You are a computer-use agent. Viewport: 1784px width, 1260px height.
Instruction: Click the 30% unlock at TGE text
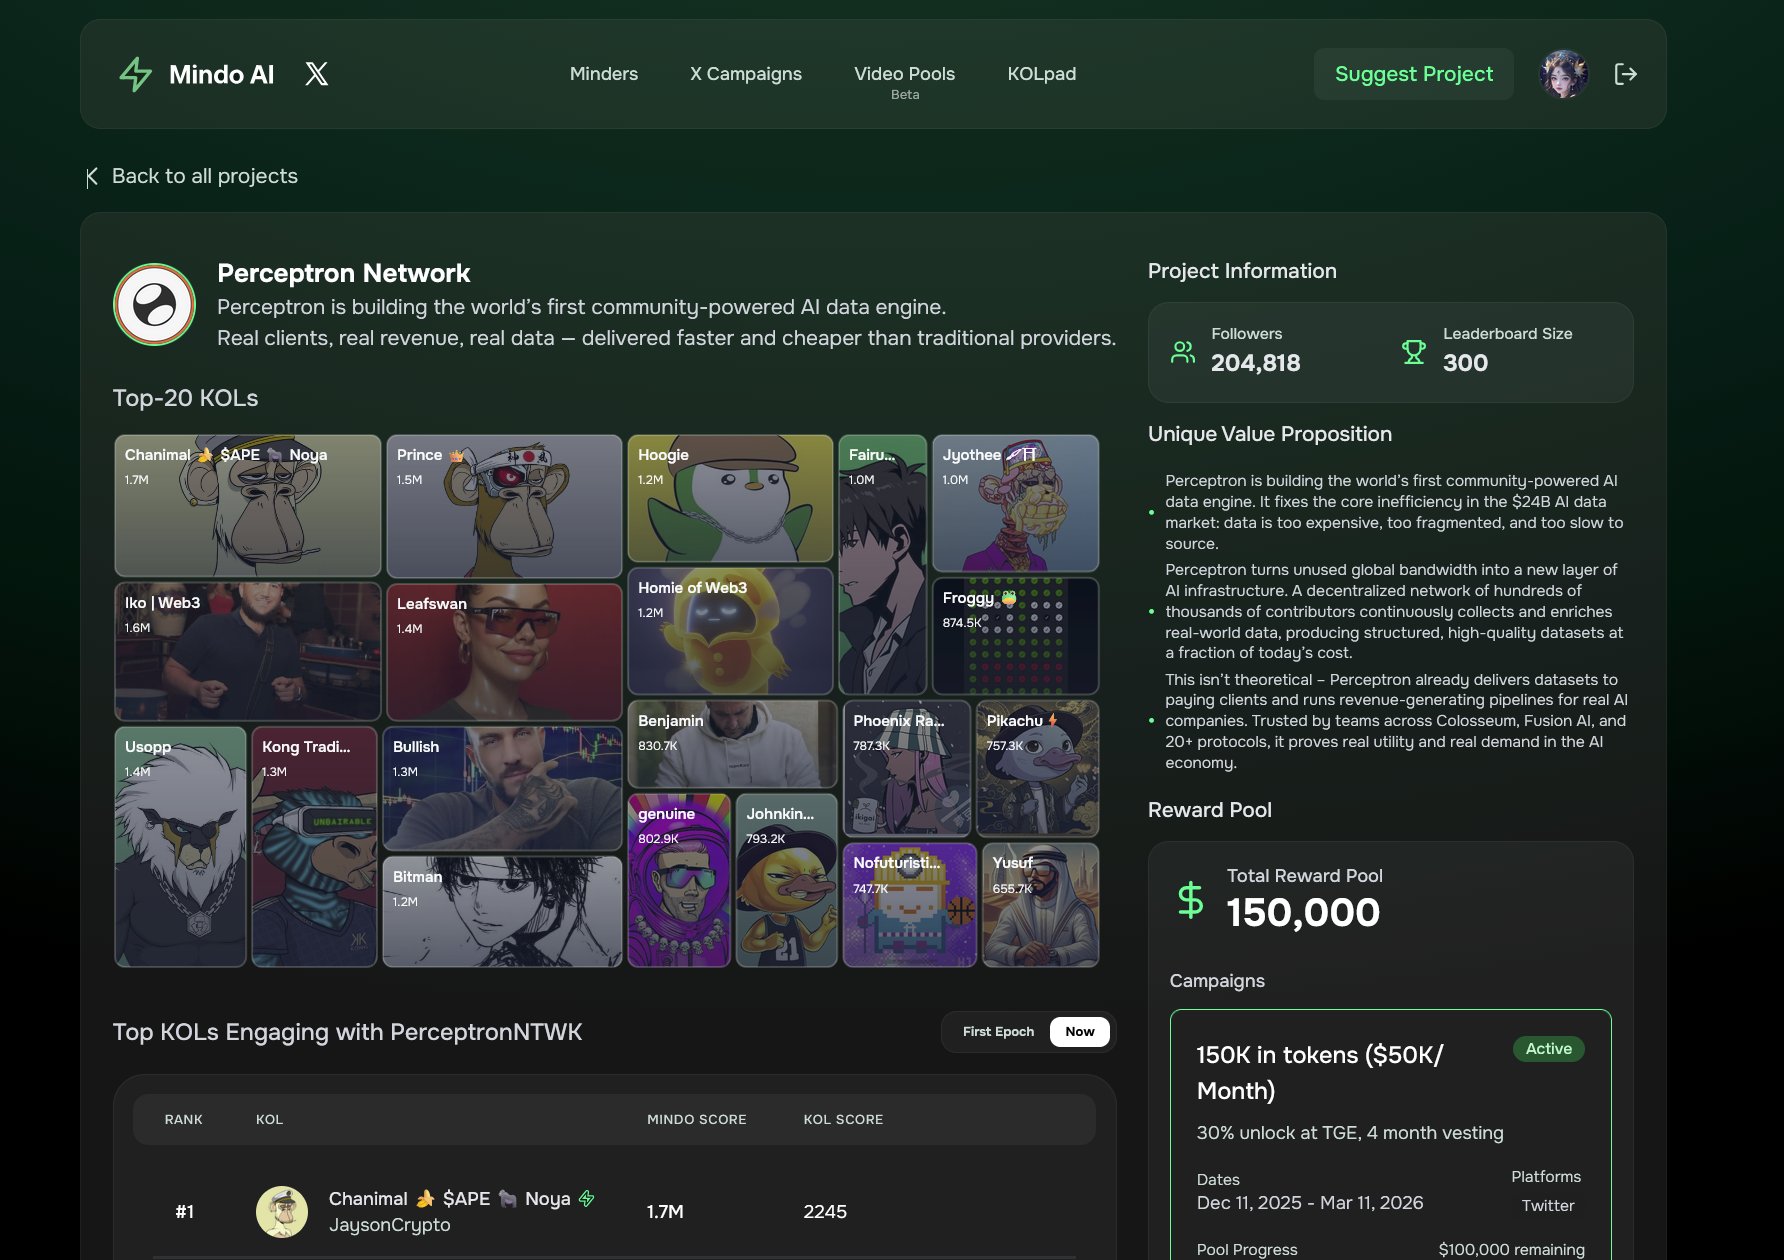pos(1350,1133)
